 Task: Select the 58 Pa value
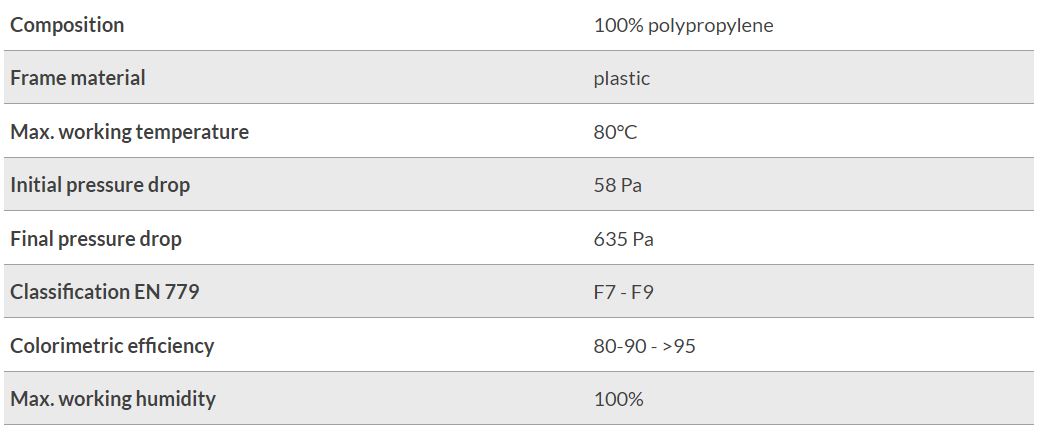pyautogui.click(x=618, y=185)
